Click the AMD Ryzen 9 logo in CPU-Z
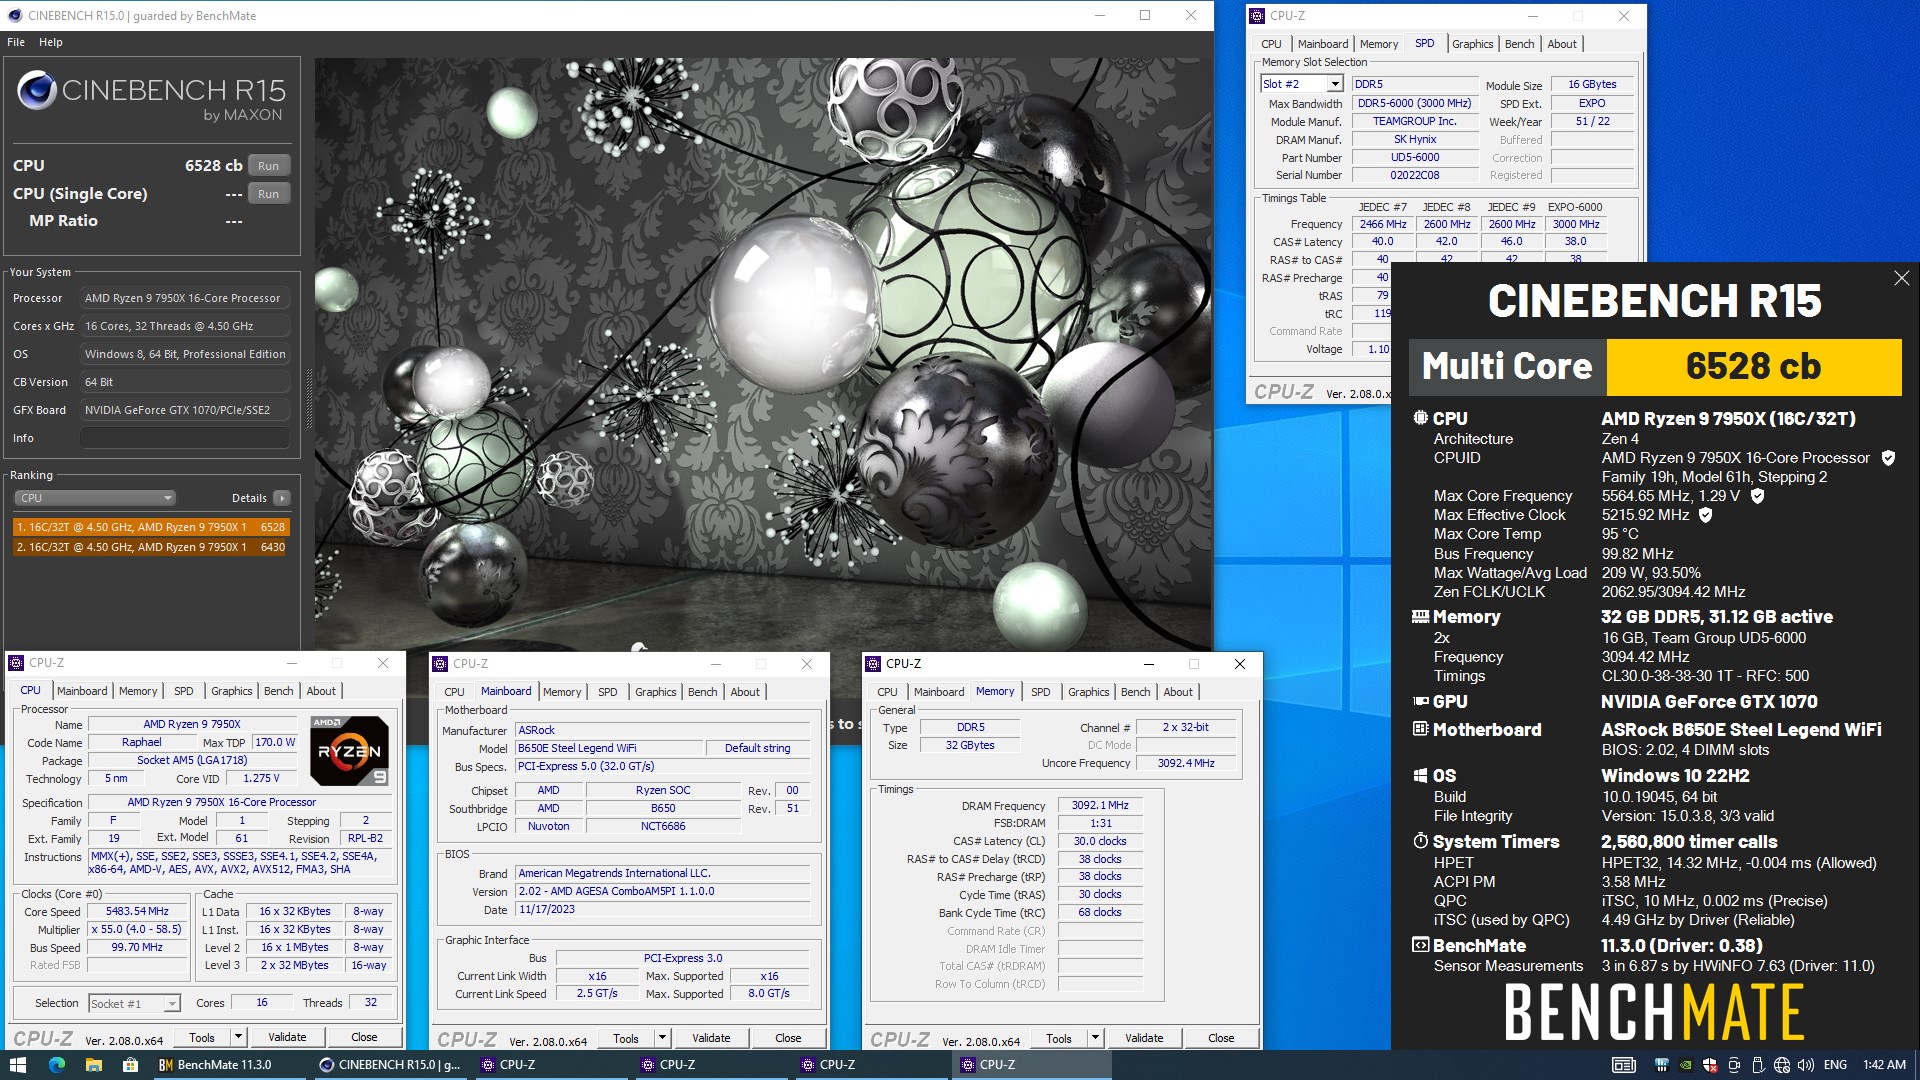The image size is (1920, 1080). tap(349, 751)
